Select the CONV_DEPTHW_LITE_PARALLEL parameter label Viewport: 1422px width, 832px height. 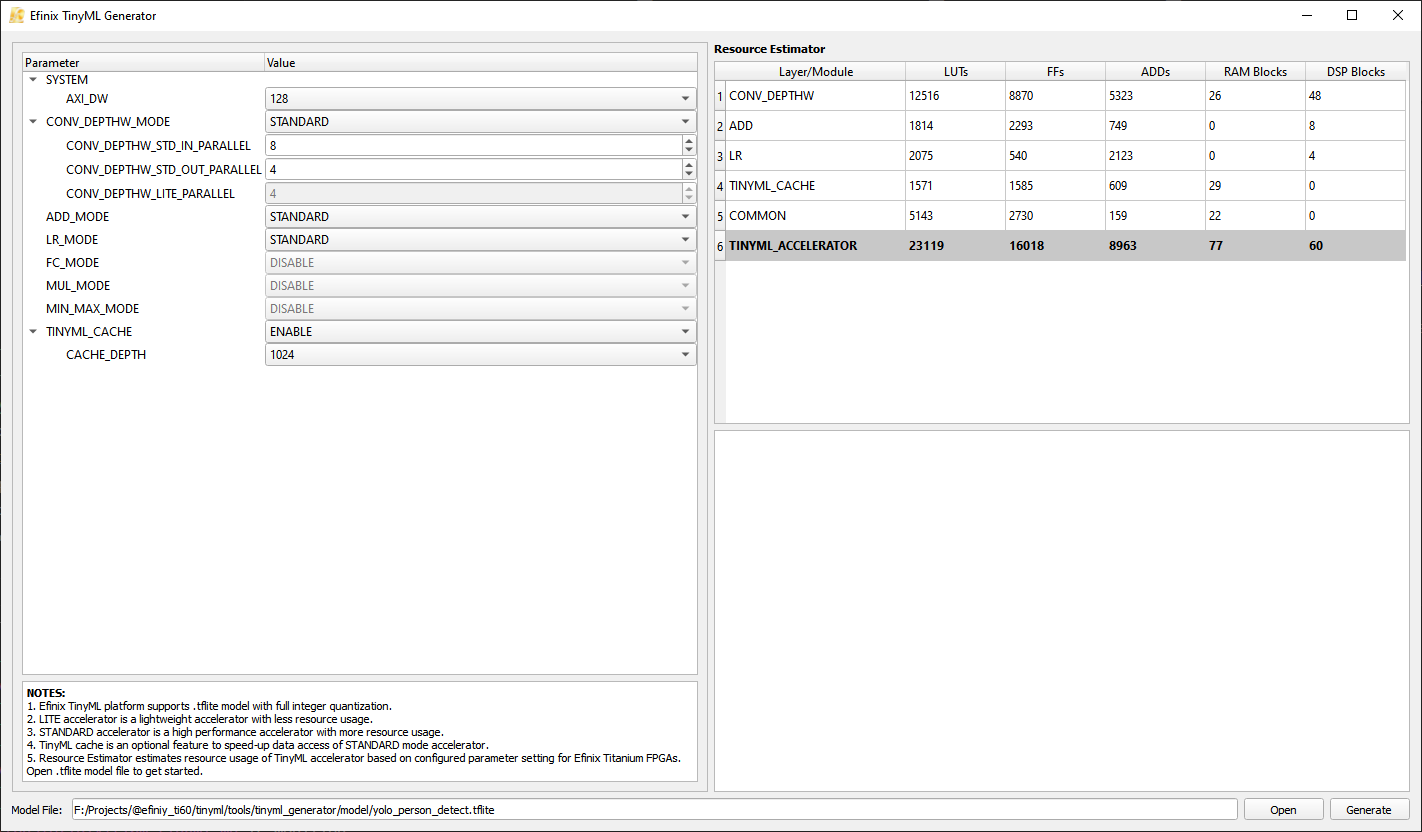(x=151, y=194)
